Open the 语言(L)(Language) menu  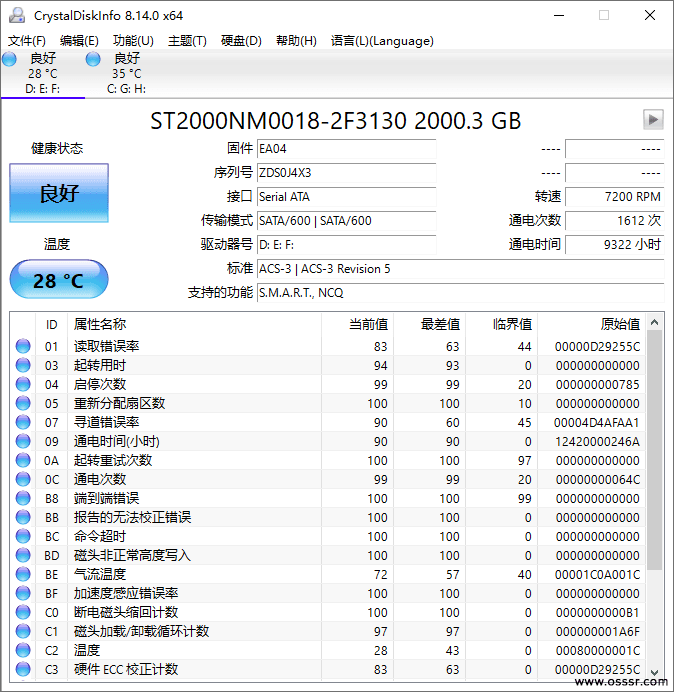382,41
